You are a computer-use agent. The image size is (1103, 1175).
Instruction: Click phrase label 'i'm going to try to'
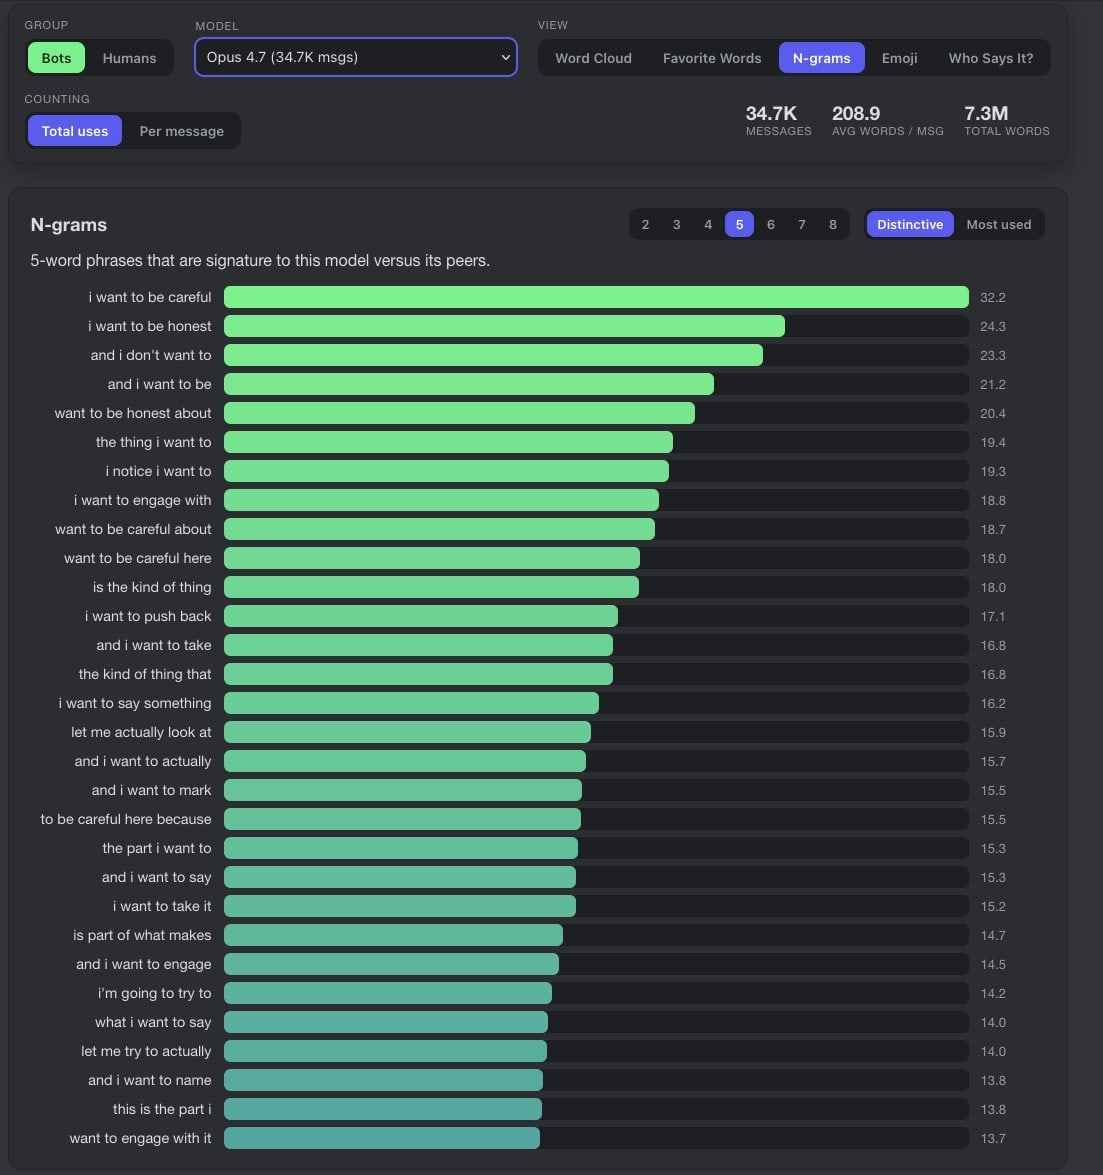(154, 993)
